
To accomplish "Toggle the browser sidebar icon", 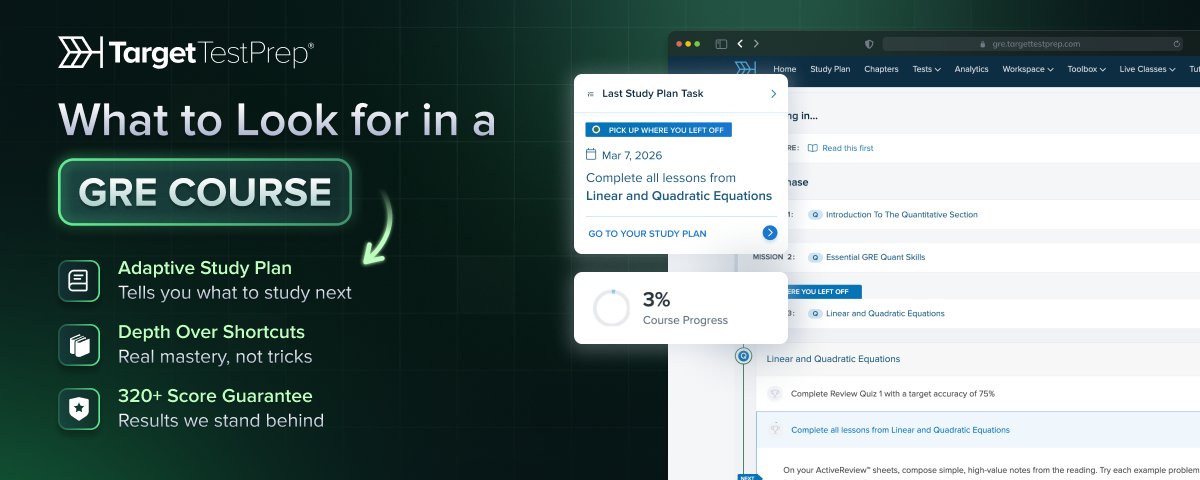I will pyautogui.click(x=721, y=44).
